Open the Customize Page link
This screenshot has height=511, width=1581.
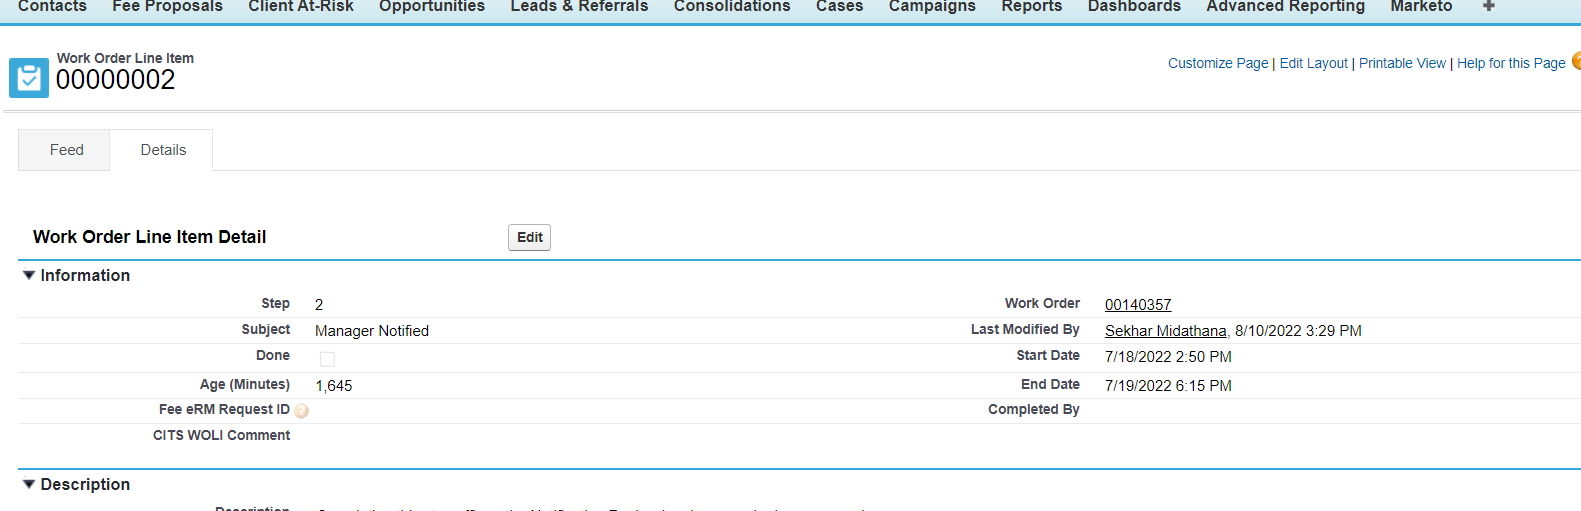point(1218,63)
